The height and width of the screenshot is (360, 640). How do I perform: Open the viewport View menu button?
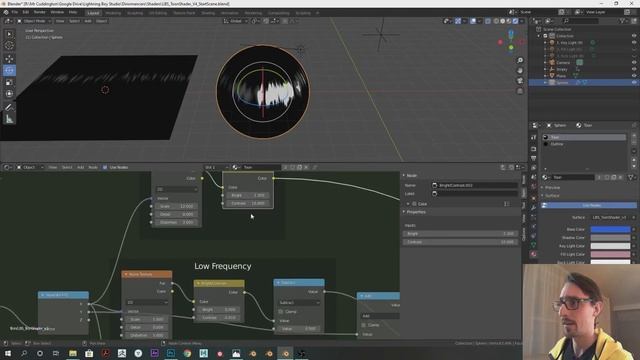(x=60, y=21)
